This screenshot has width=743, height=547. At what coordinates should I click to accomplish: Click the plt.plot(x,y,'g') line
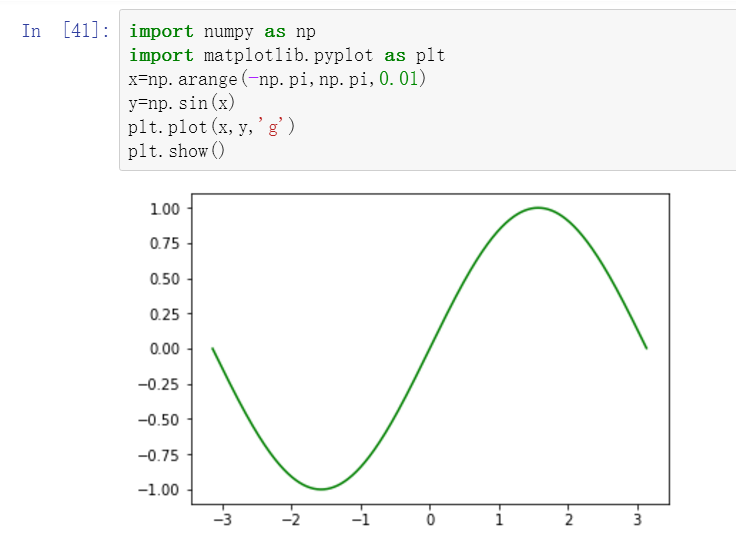click(x=212, y=127)
